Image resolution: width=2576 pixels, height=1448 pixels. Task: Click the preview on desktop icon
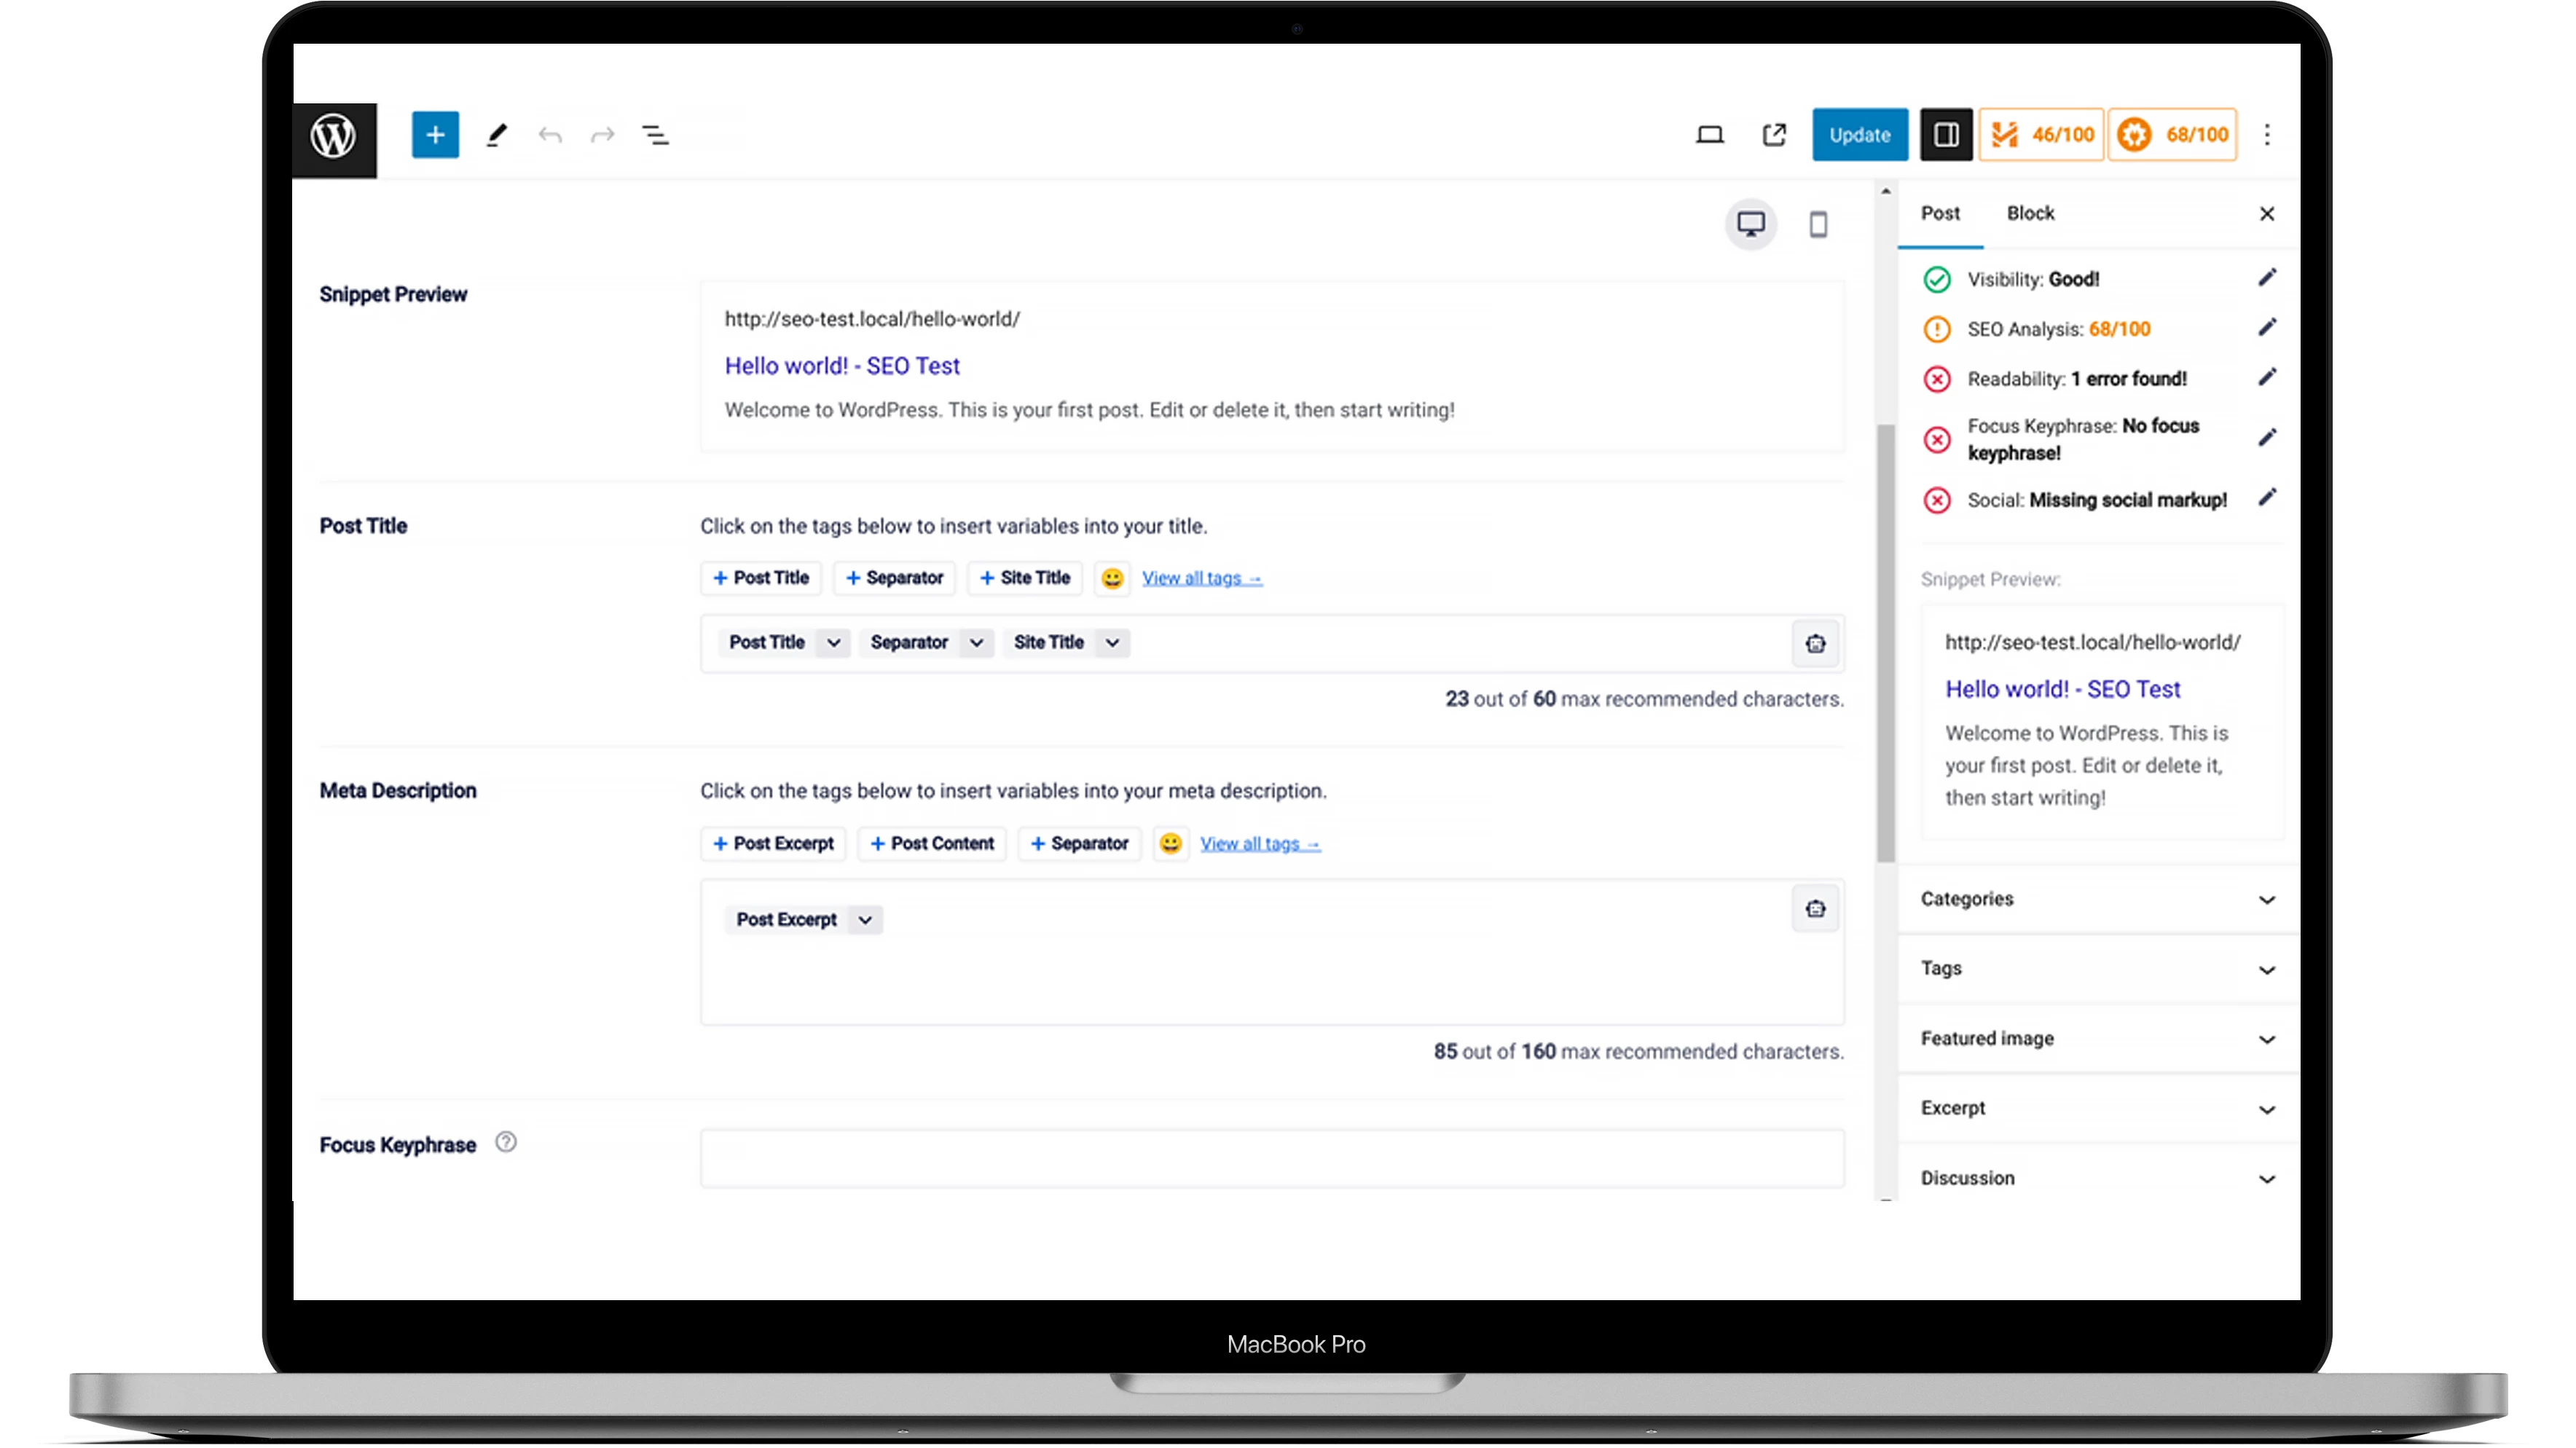(x=1750, y=221)
